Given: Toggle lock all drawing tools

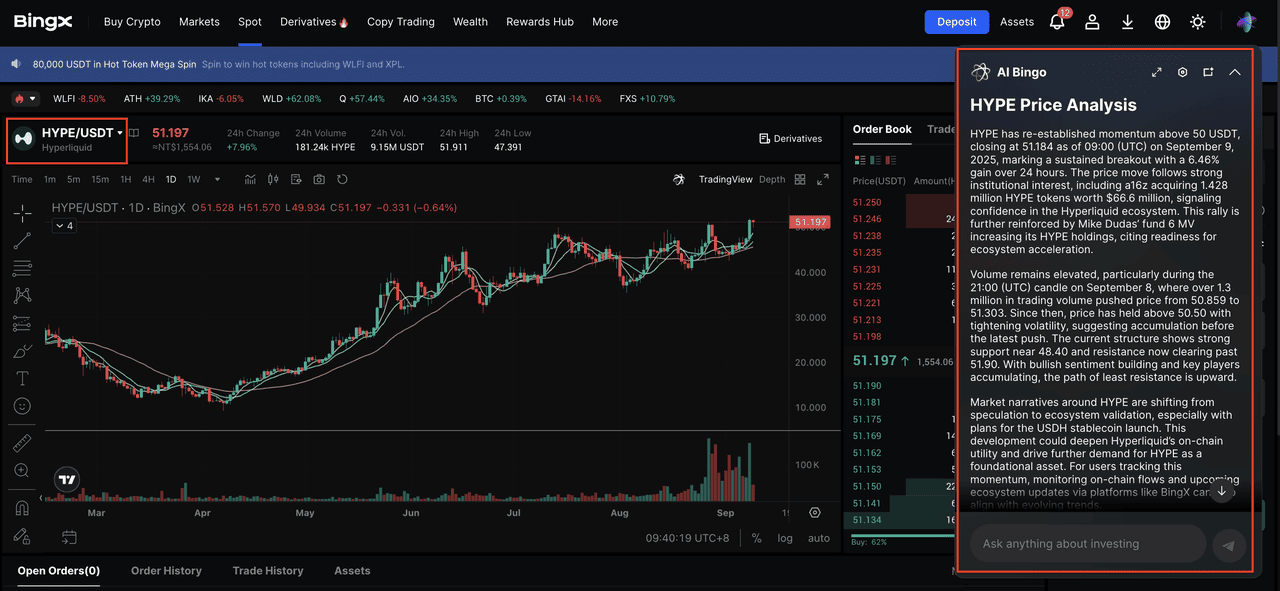Looking at the screenshot, I should click(22, 536).
